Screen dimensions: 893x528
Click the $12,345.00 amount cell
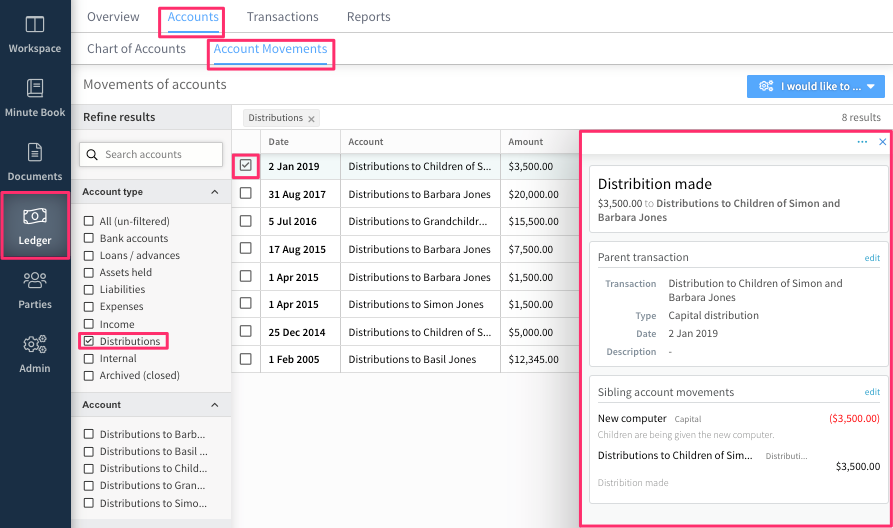[x=534, y=359]
